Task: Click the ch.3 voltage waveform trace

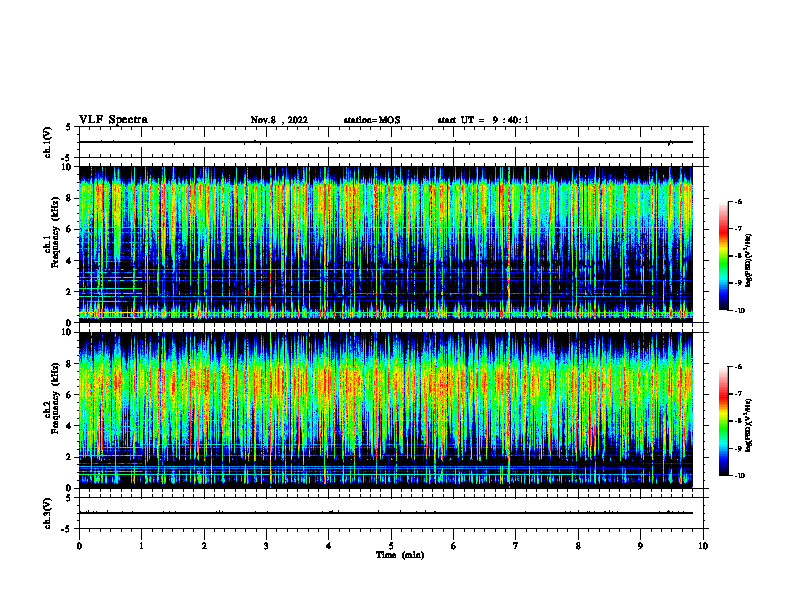Action: 386,513
